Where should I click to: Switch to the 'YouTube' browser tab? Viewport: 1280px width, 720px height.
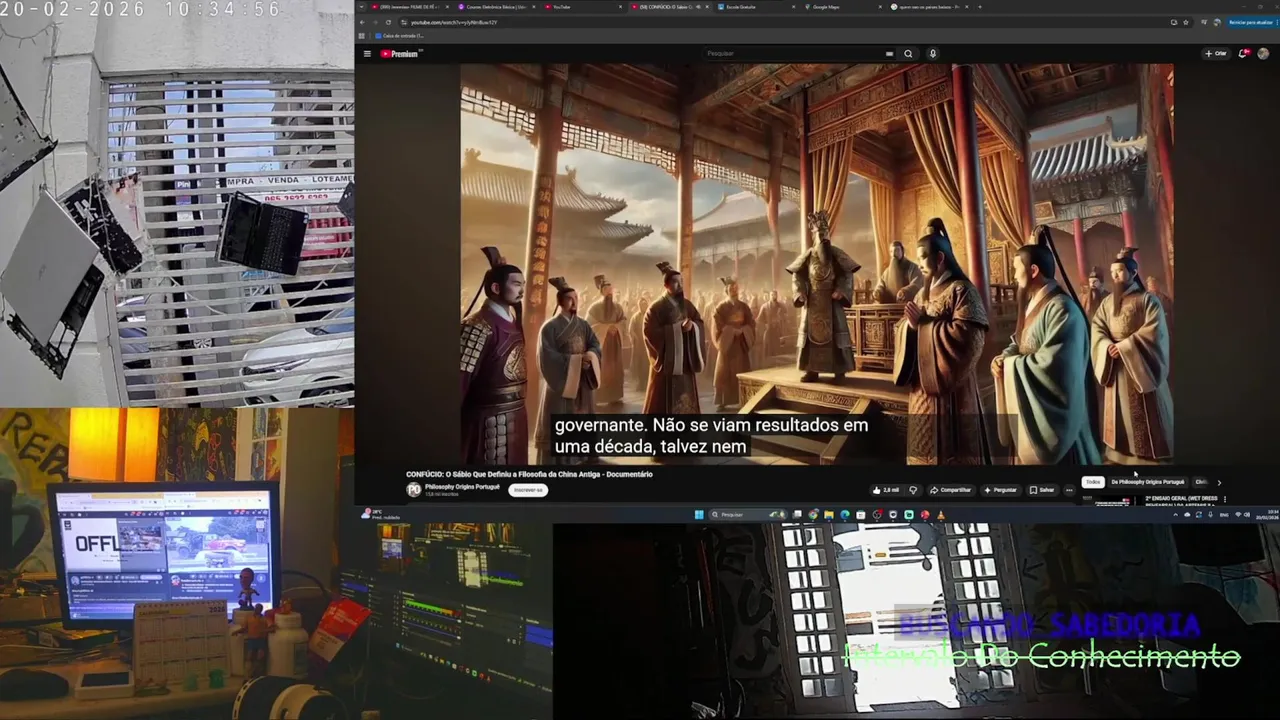583,7
